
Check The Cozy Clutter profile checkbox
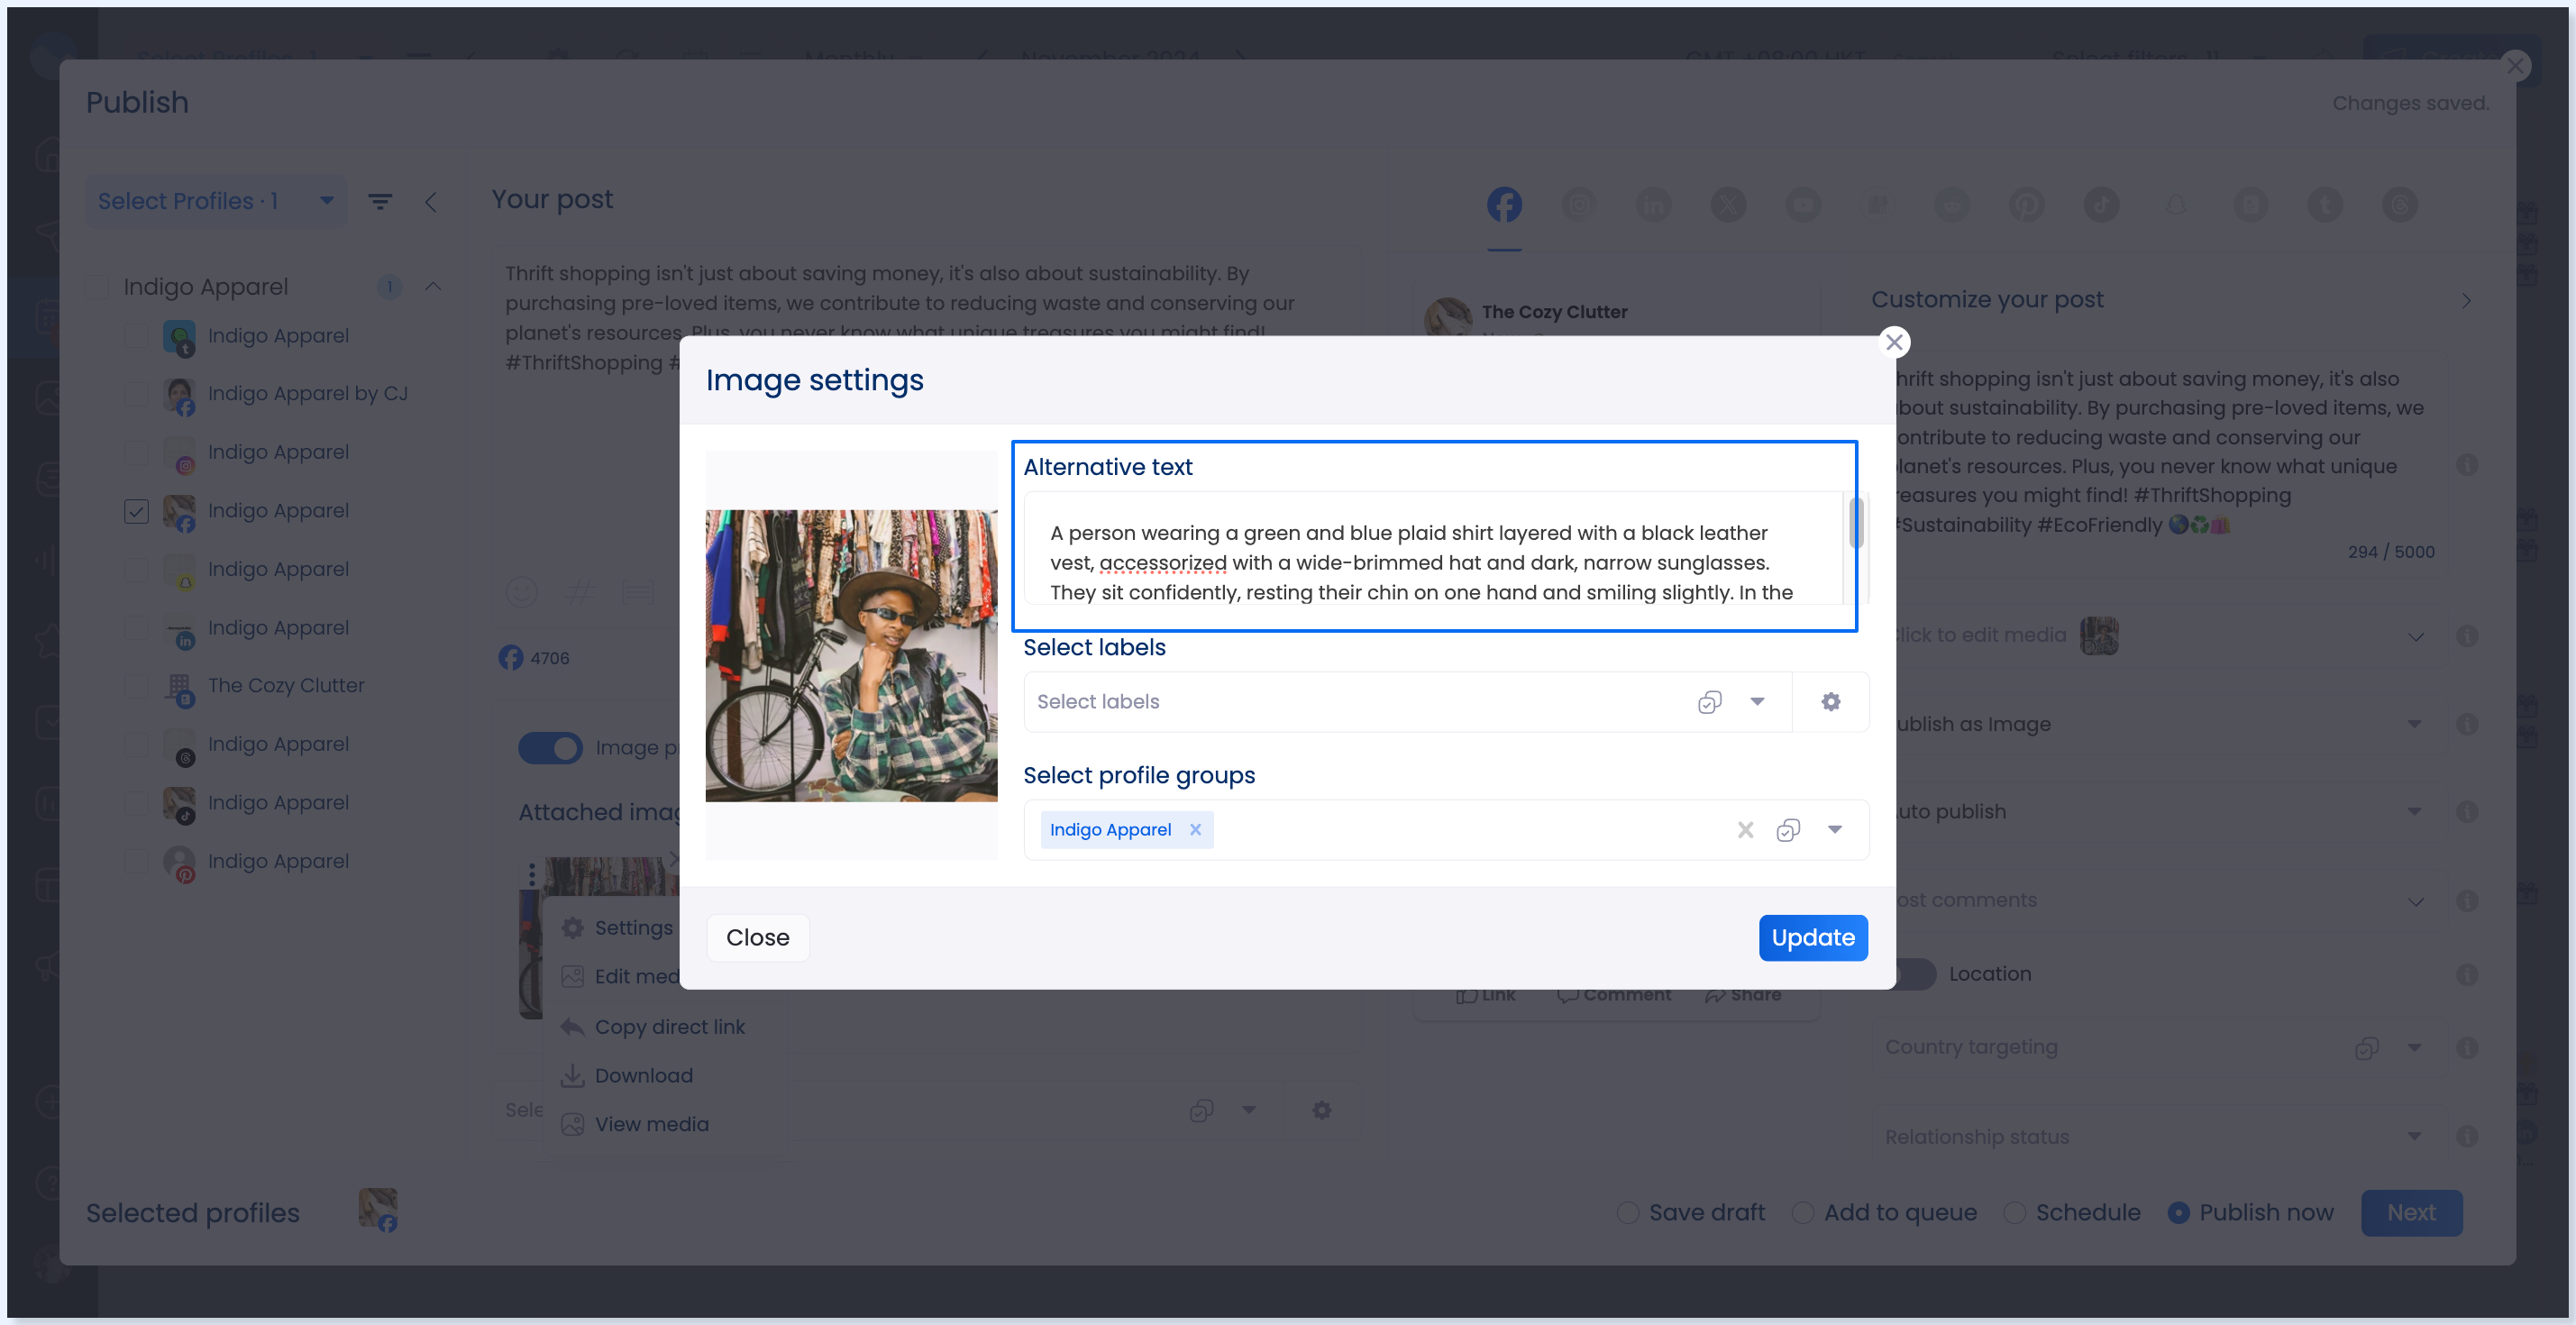click(136, 686)
